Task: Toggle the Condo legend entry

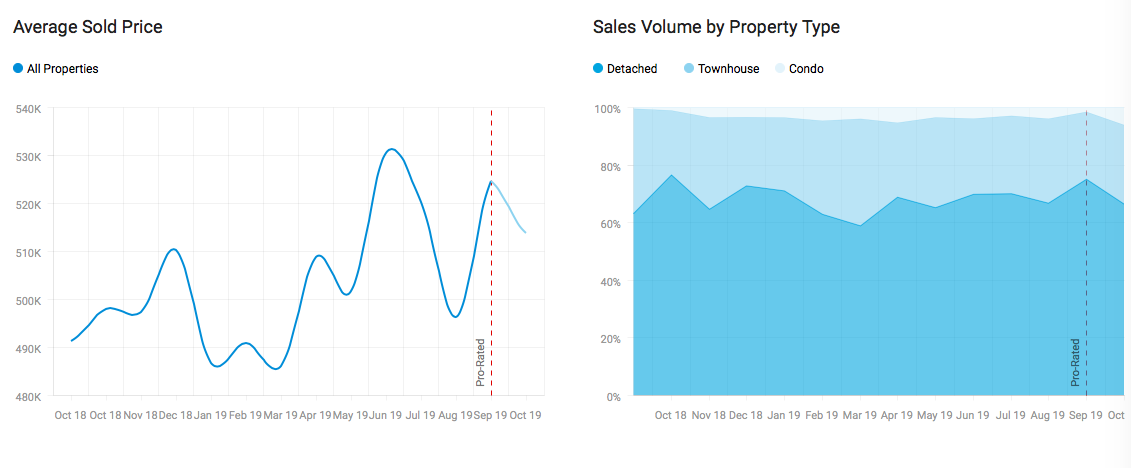Action: 781,69
